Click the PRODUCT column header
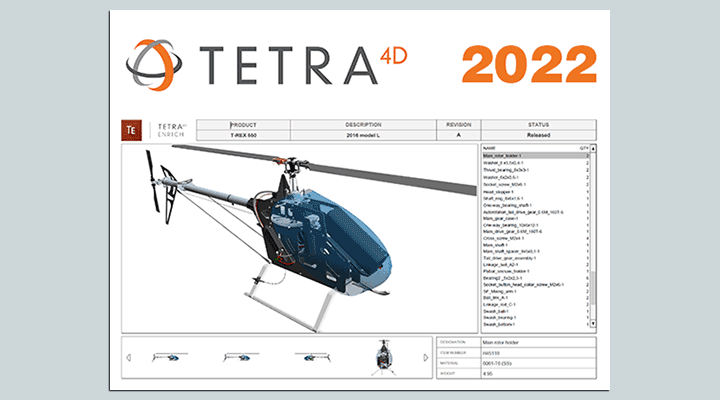Viewport: 720px width, 400px height. [x=243, y=125]
